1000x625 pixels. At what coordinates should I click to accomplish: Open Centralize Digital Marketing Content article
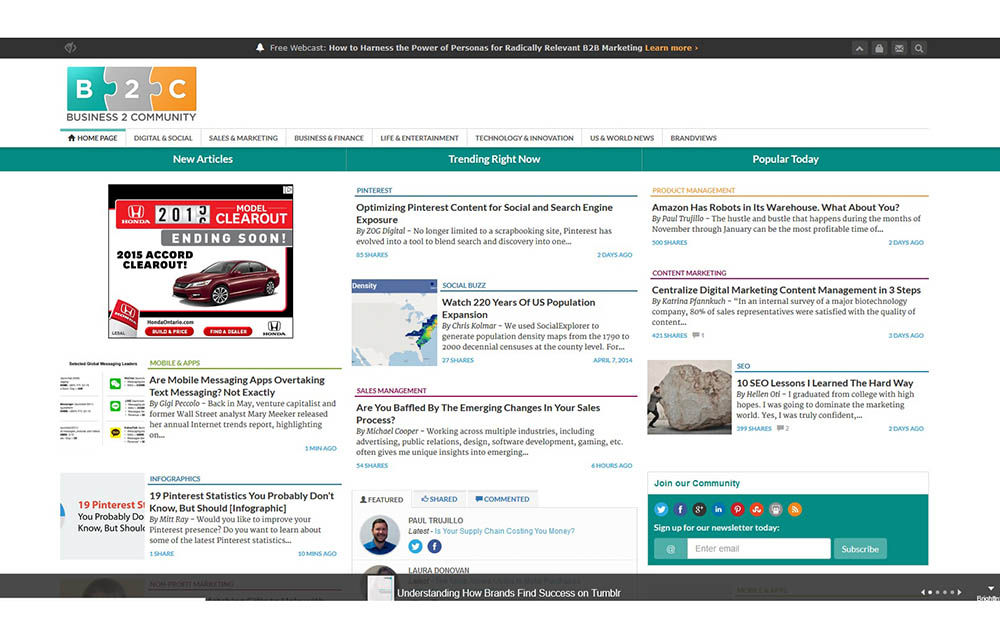click(x=786, y=290)
